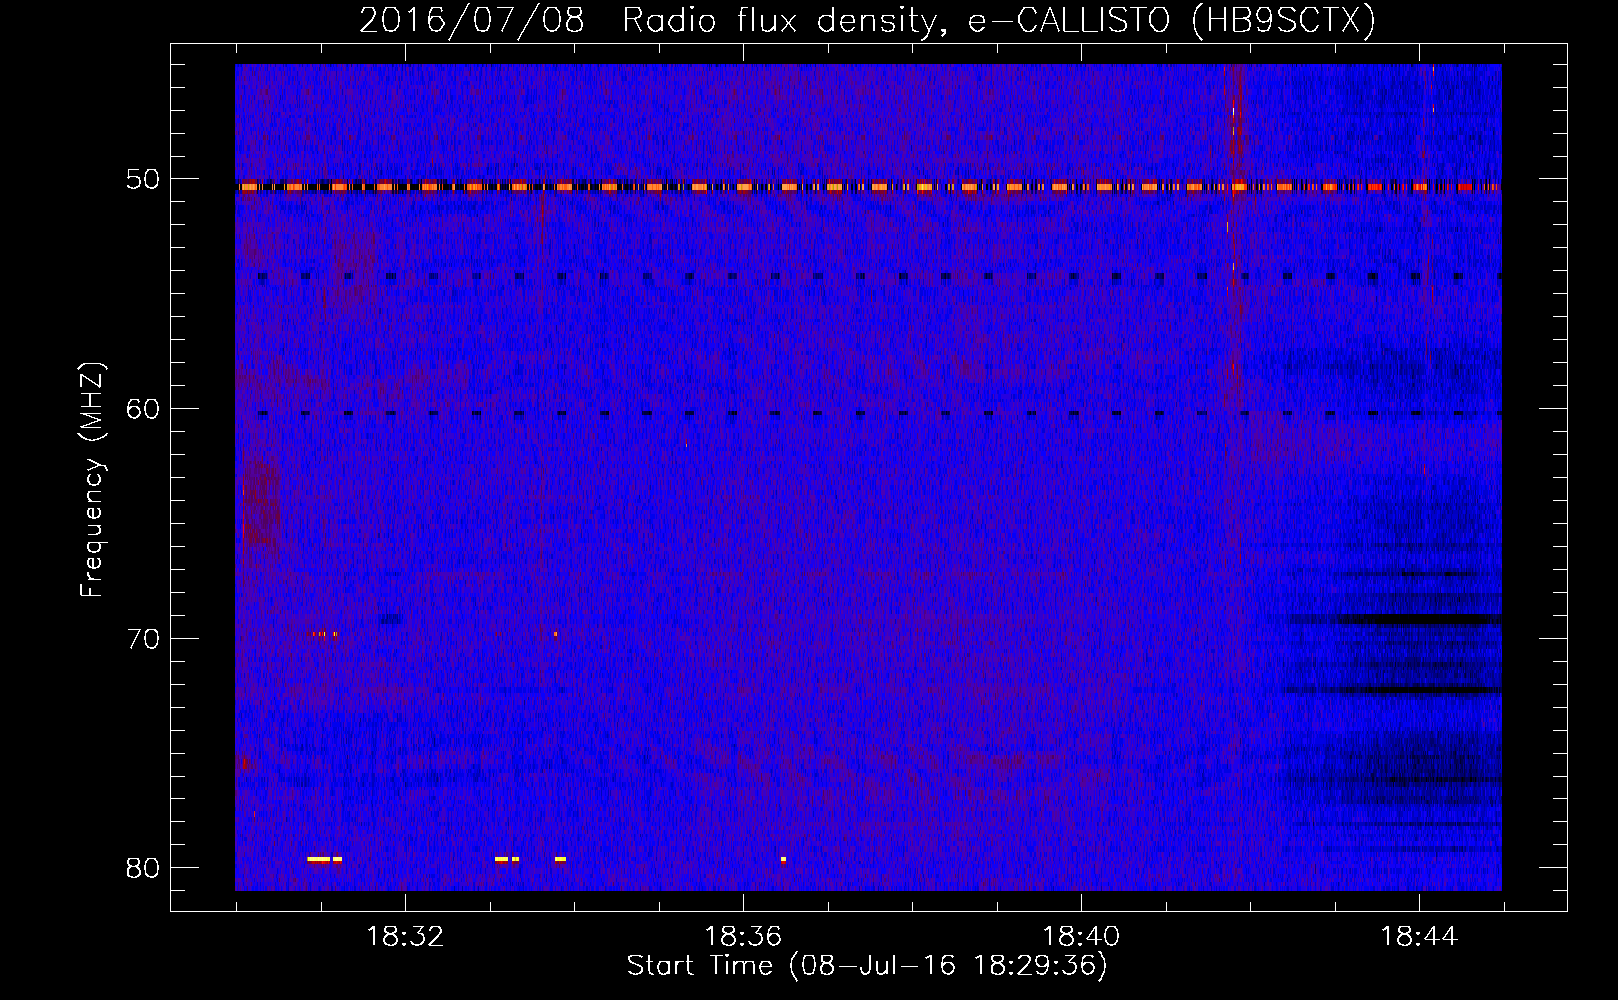The height and width of the screenshot is (1000, 1618).
Task: Click the "Start Time (08-Jul-16 18:29:36)" axis label
Action: [x=867, y=966]
